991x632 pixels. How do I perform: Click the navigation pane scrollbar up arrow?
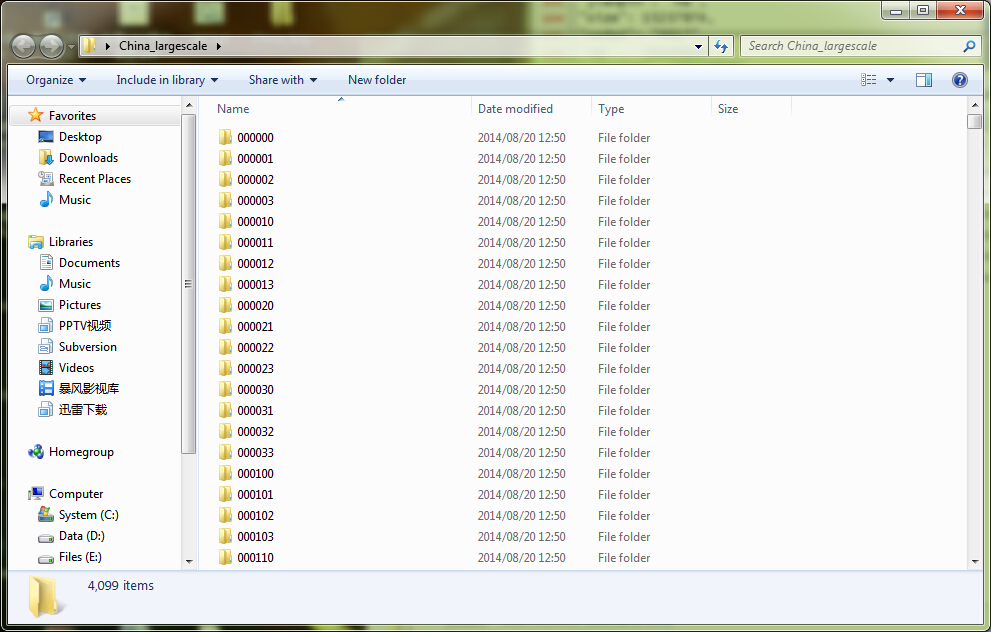pos(188,105)
